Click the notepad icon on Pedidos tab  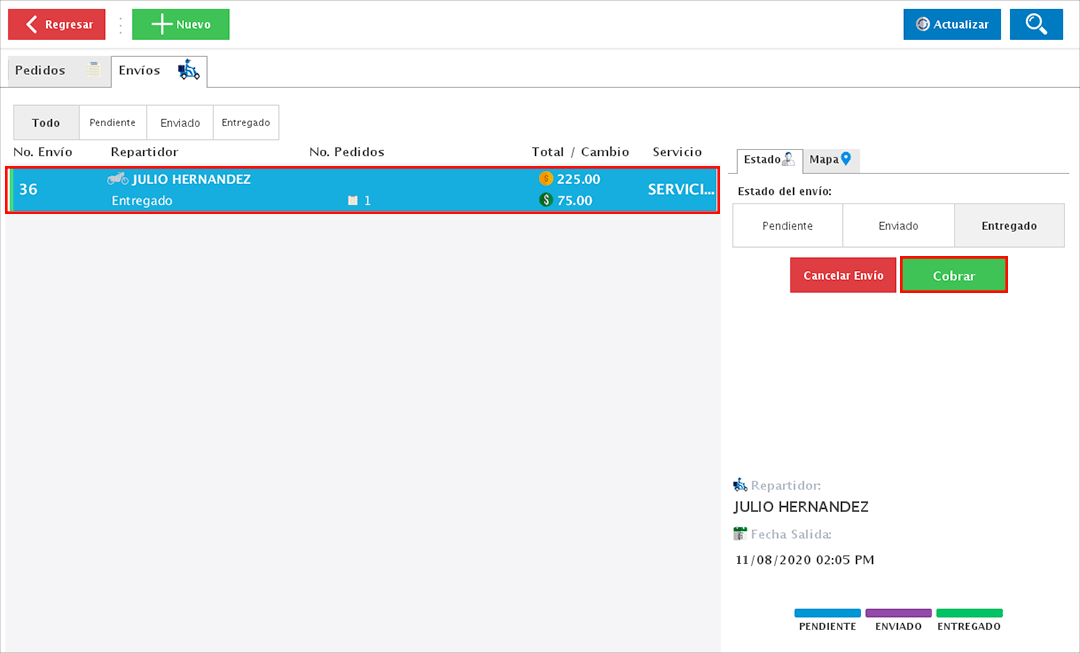pos(94,70)
